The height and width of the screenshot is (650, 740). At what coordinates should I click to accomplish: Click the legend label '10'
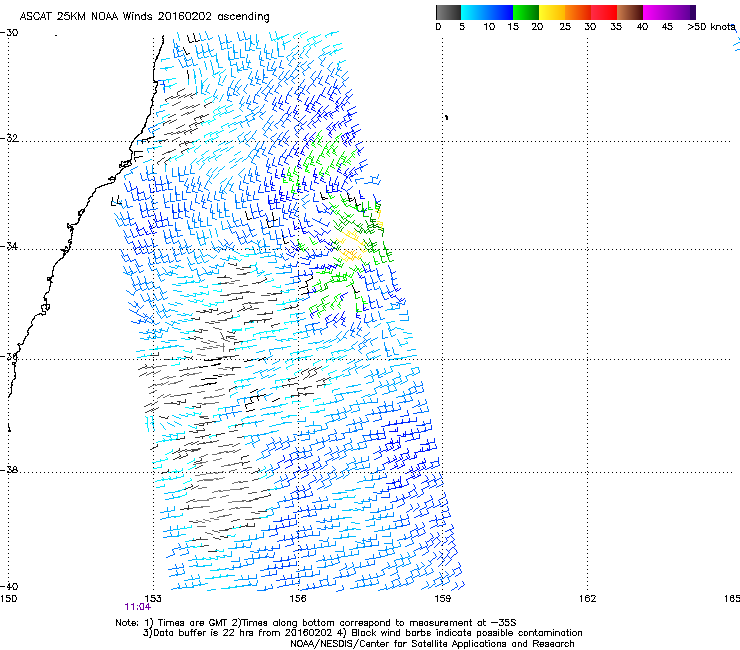tap(489, 27)
